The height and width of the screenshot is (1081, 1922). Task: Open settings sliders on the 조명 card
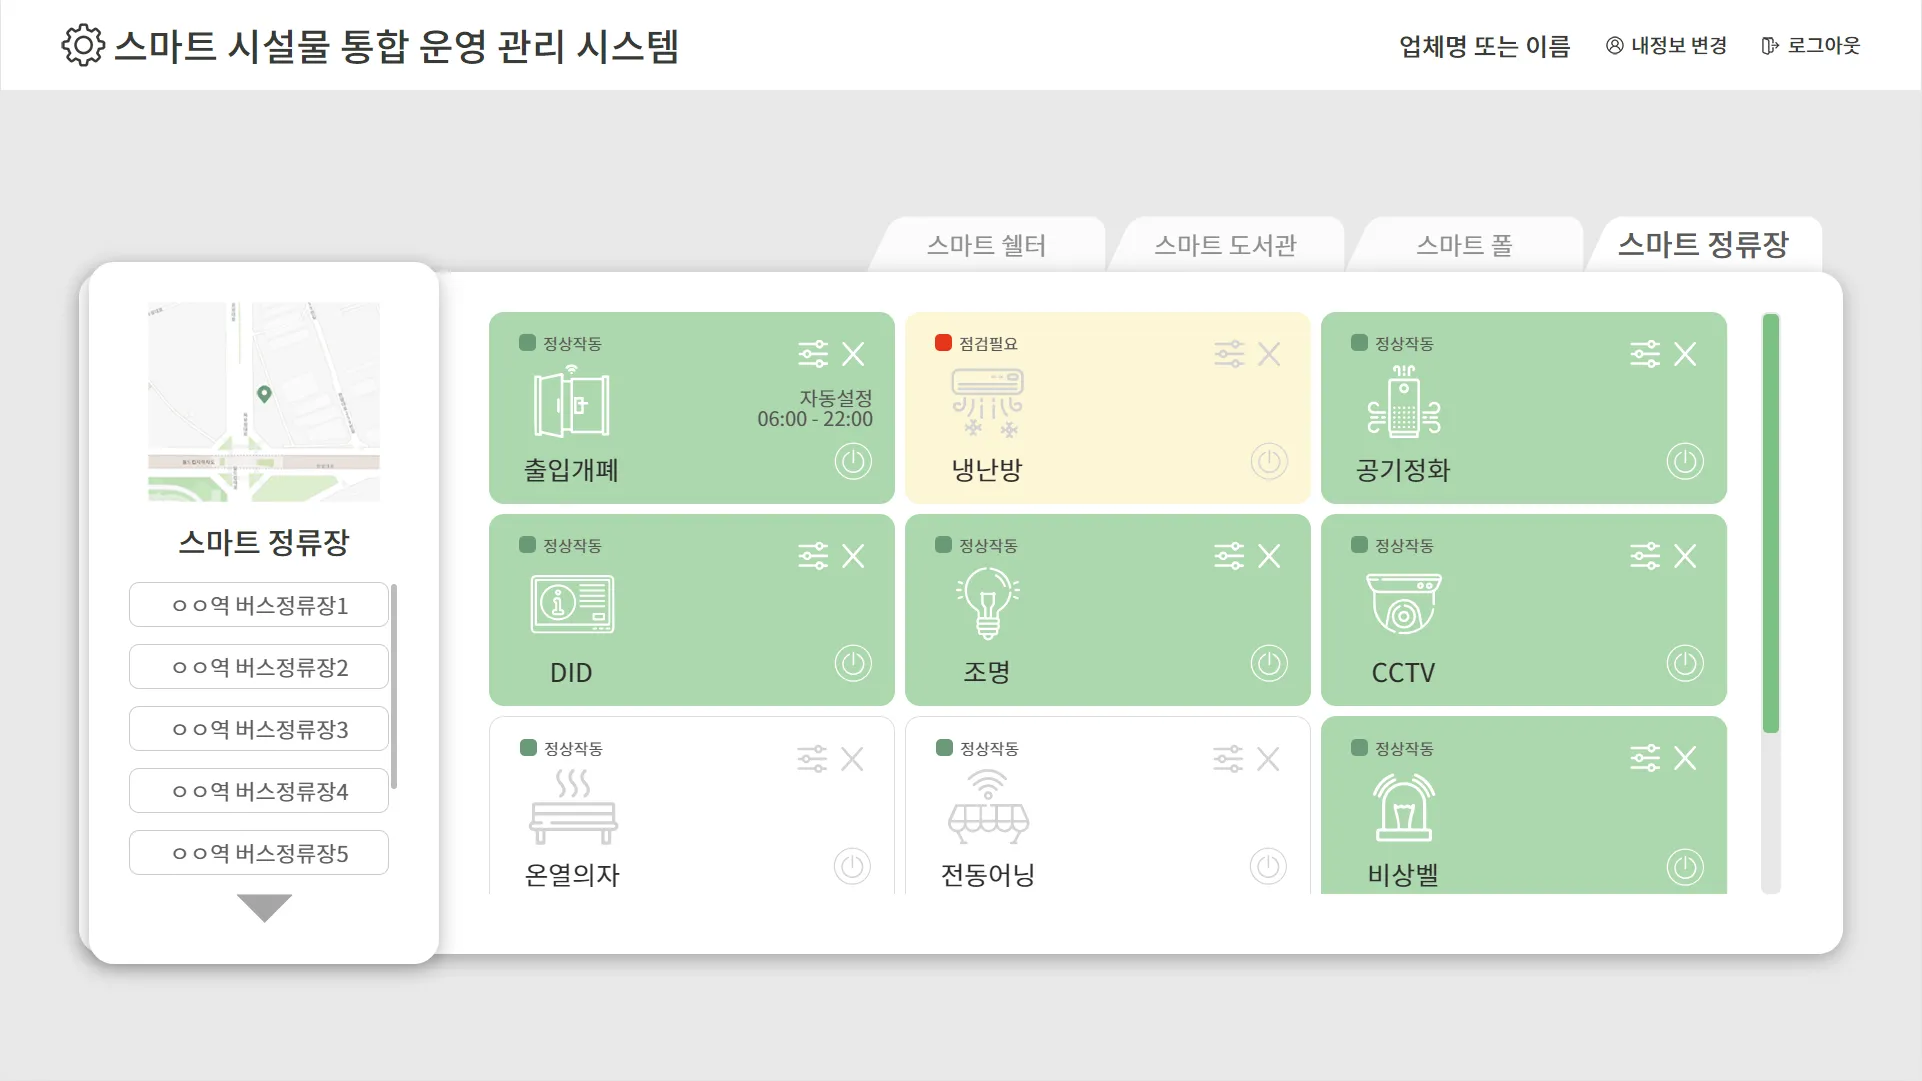pyautogui.click(x=1228, y=555)
